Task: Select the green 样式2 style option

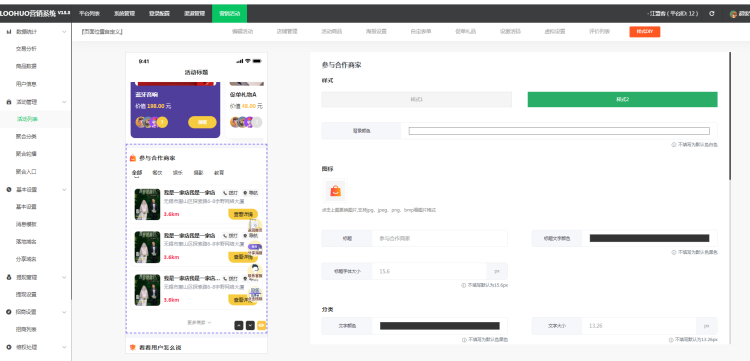Action: 622,99
